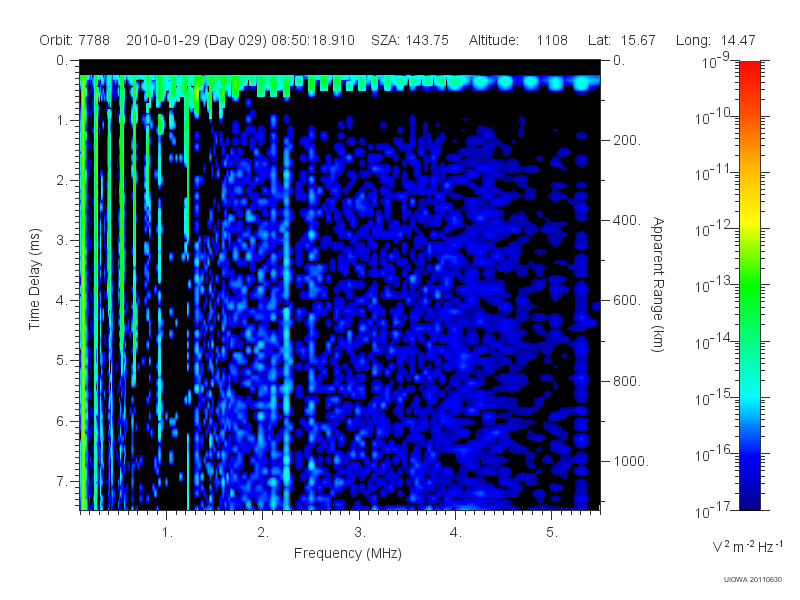
Task: Click the '4.' tick on Time Delay axis
Action: [62, 301]
